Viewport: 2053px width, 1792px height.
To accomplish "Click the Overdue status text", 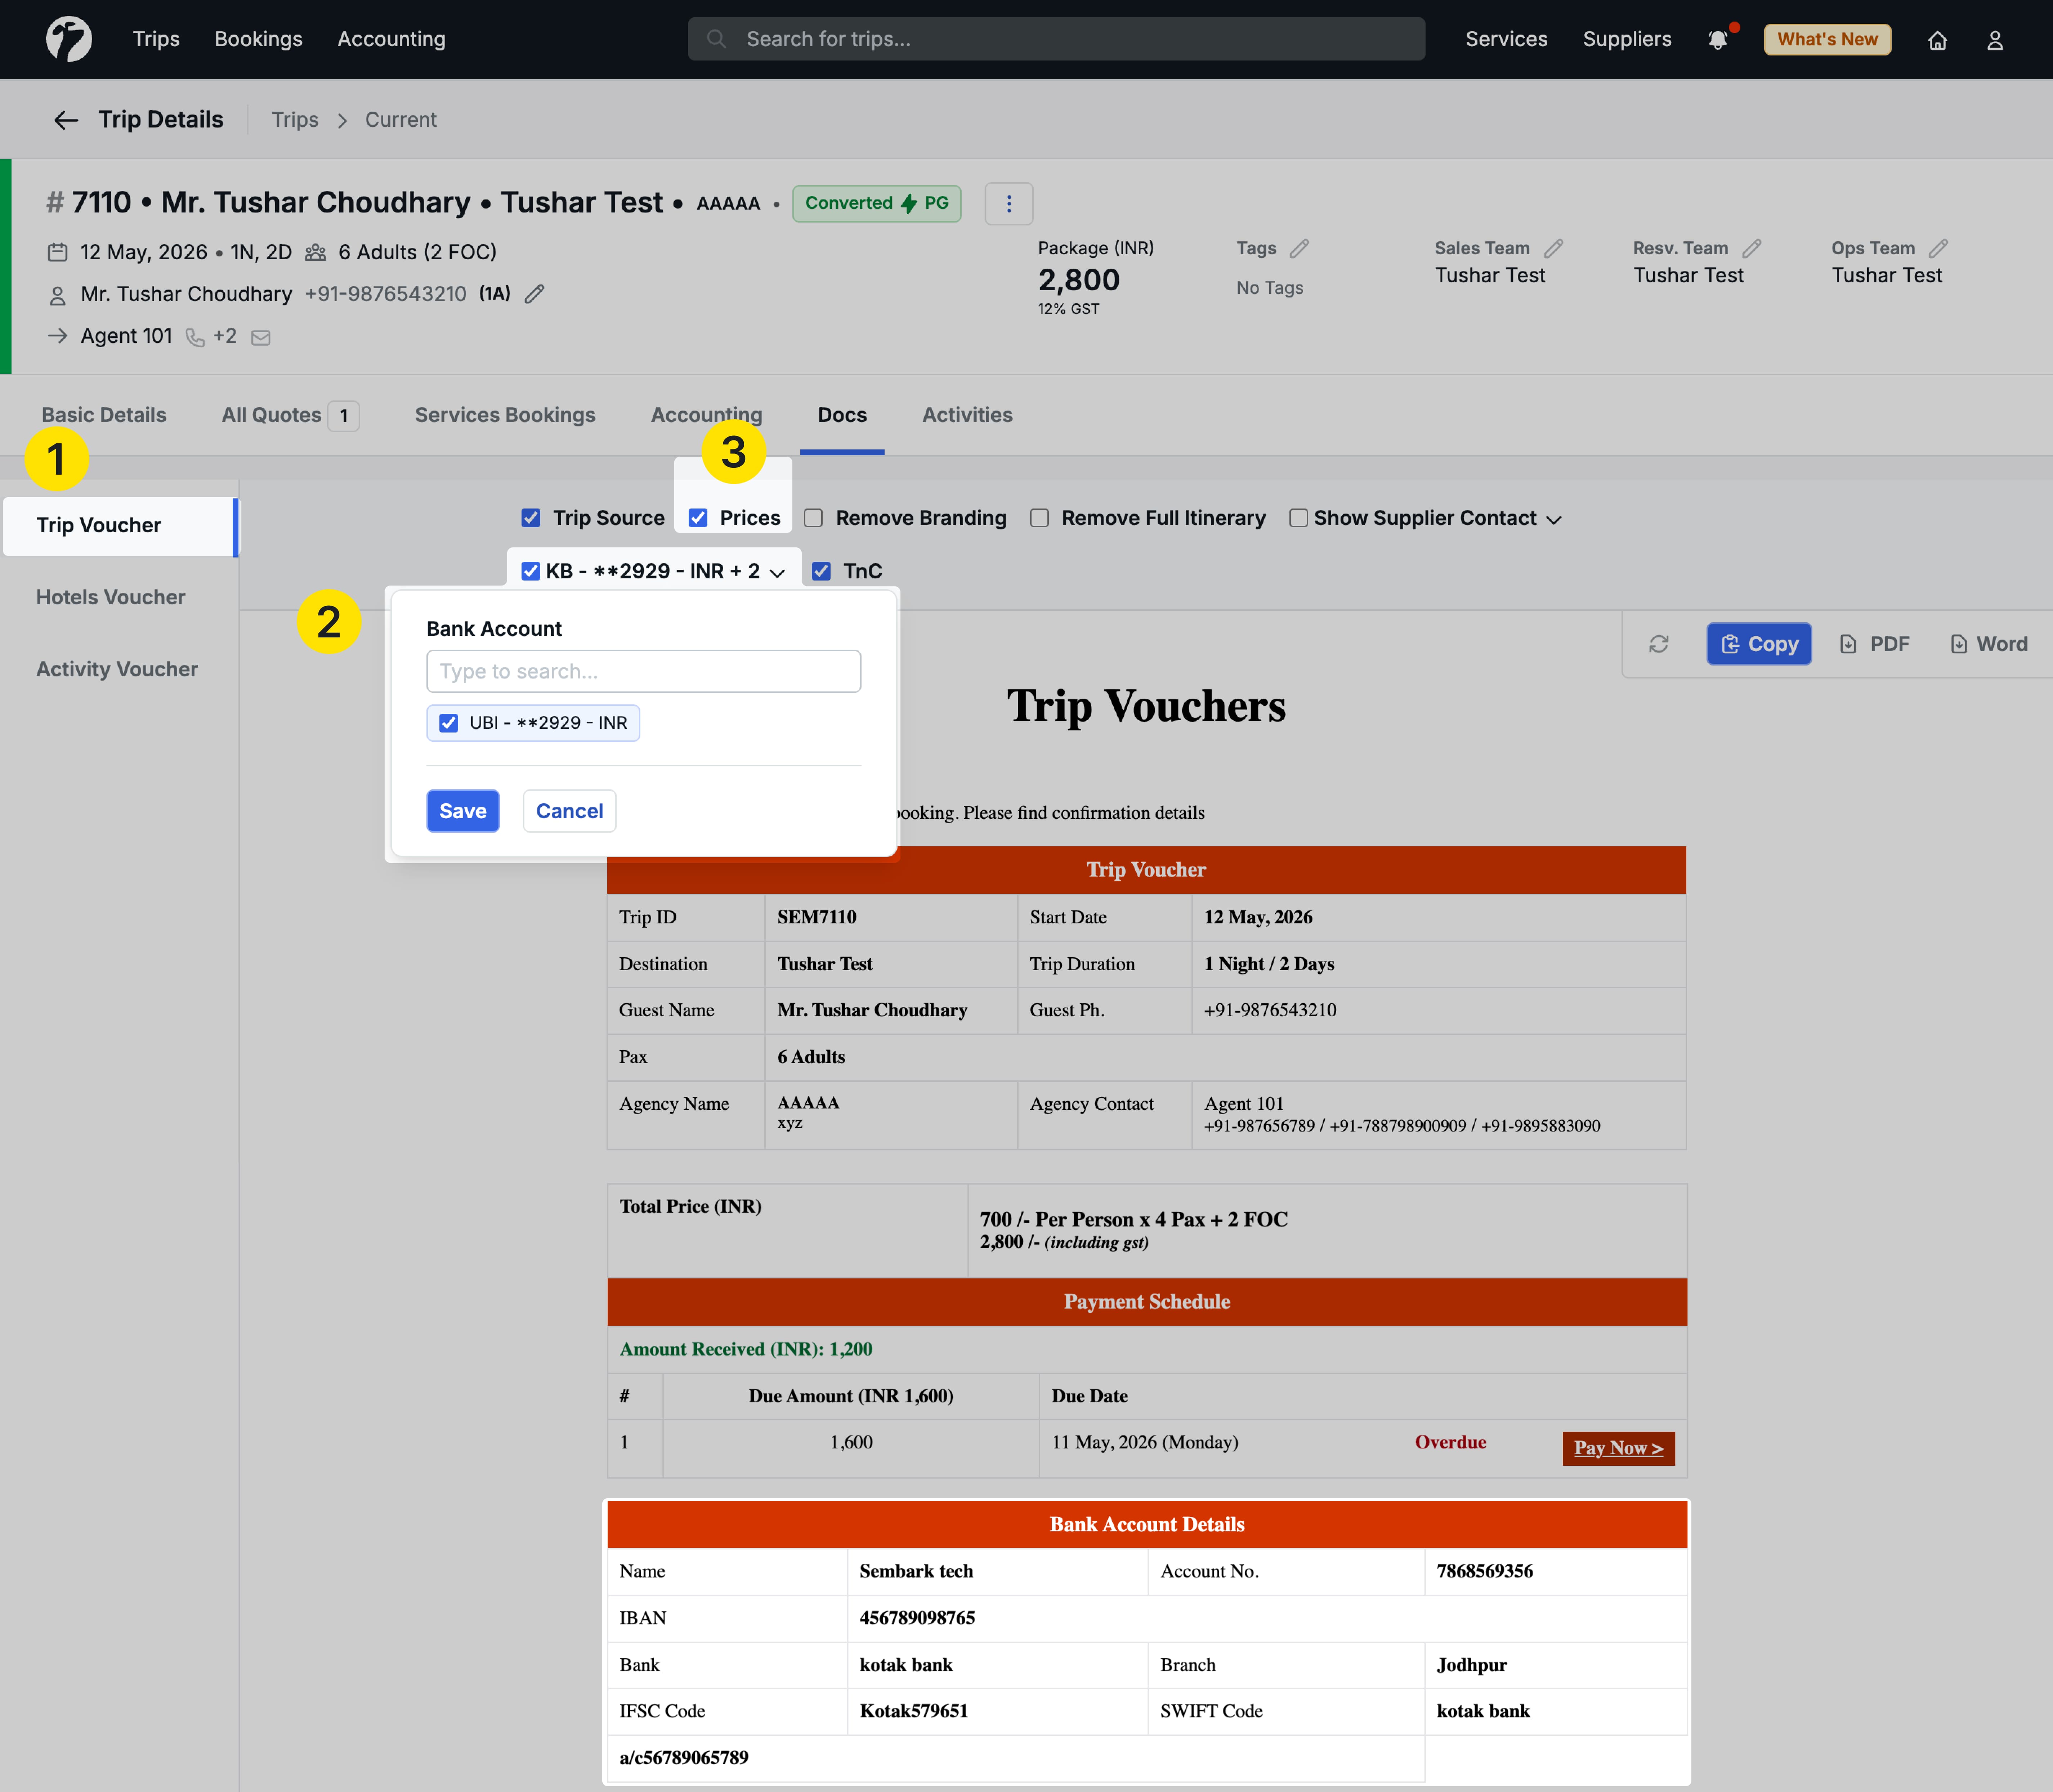I will (1450, 1442).
